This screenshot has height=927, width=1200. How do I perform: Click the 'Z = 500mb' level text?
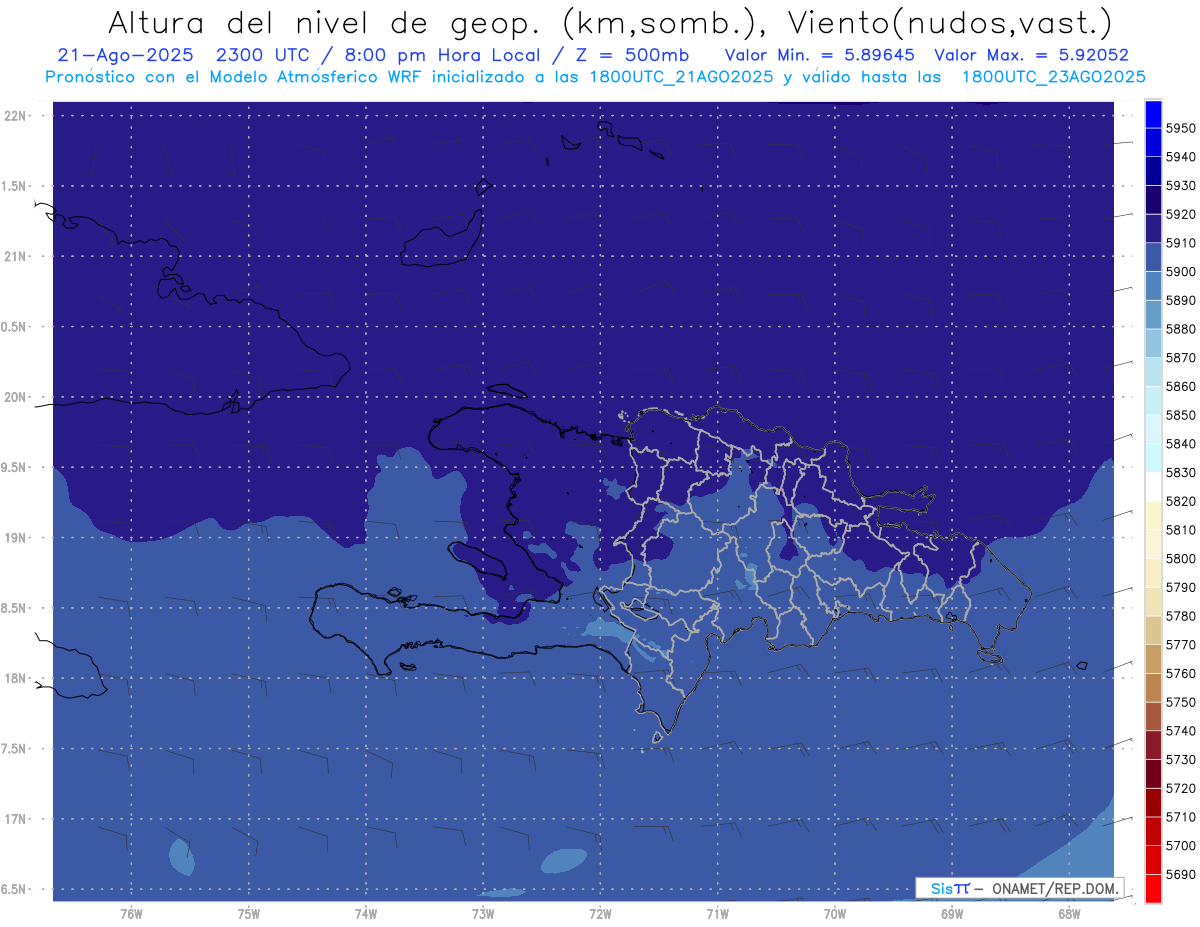pyautogui.click(x=631, y=55)
